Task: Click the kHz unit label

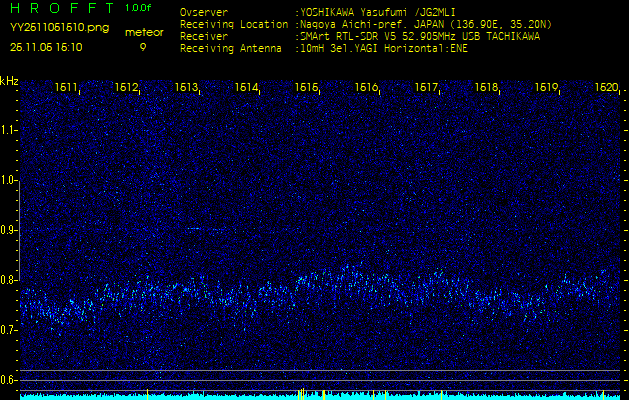Action: (9, 80)
